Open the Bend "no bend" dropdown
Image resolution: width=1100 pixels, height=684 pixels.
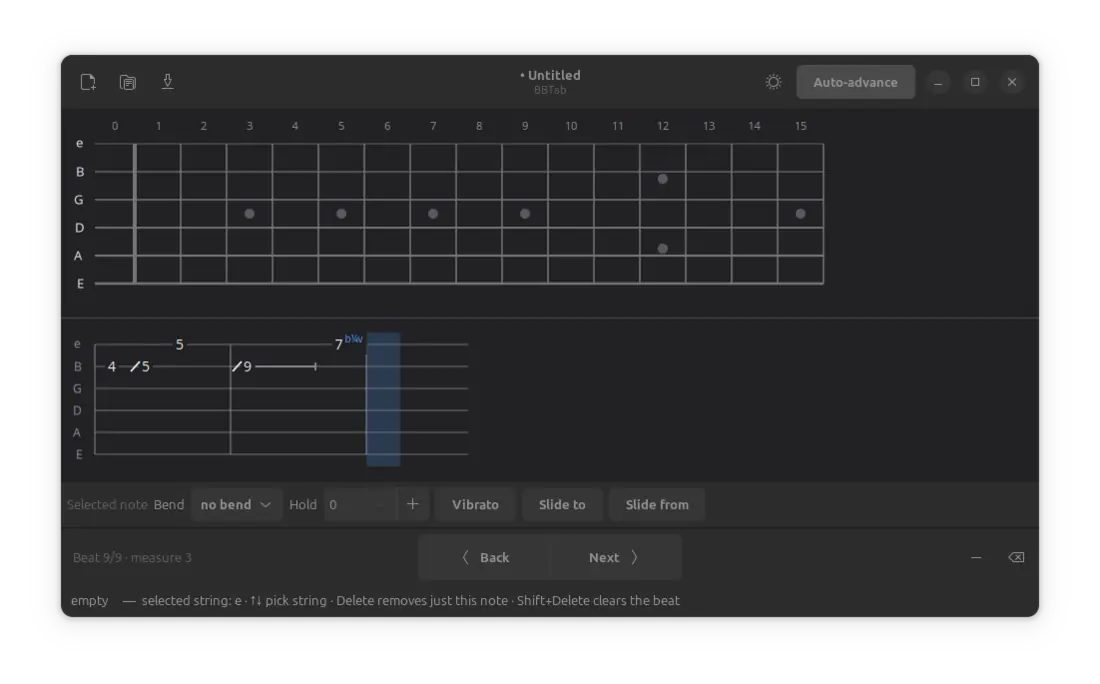(236, 504)
